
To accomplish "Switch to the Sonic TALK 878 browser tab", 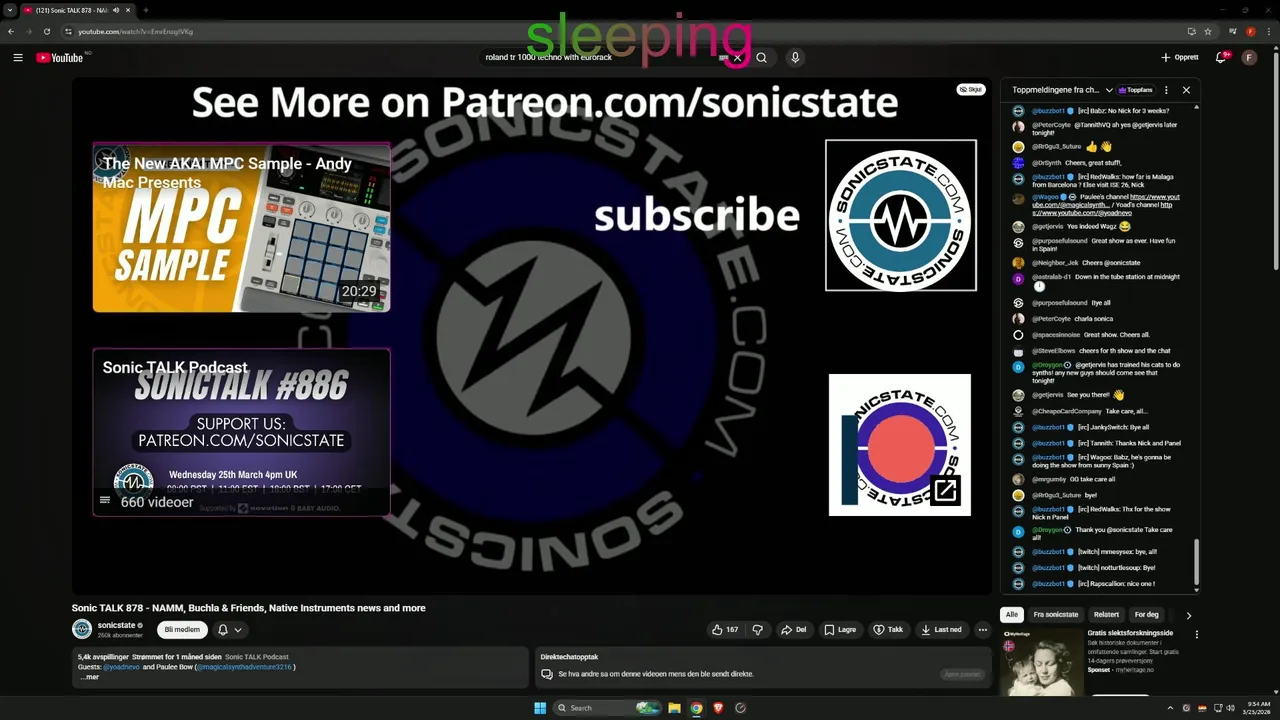I will coord(78,10).
